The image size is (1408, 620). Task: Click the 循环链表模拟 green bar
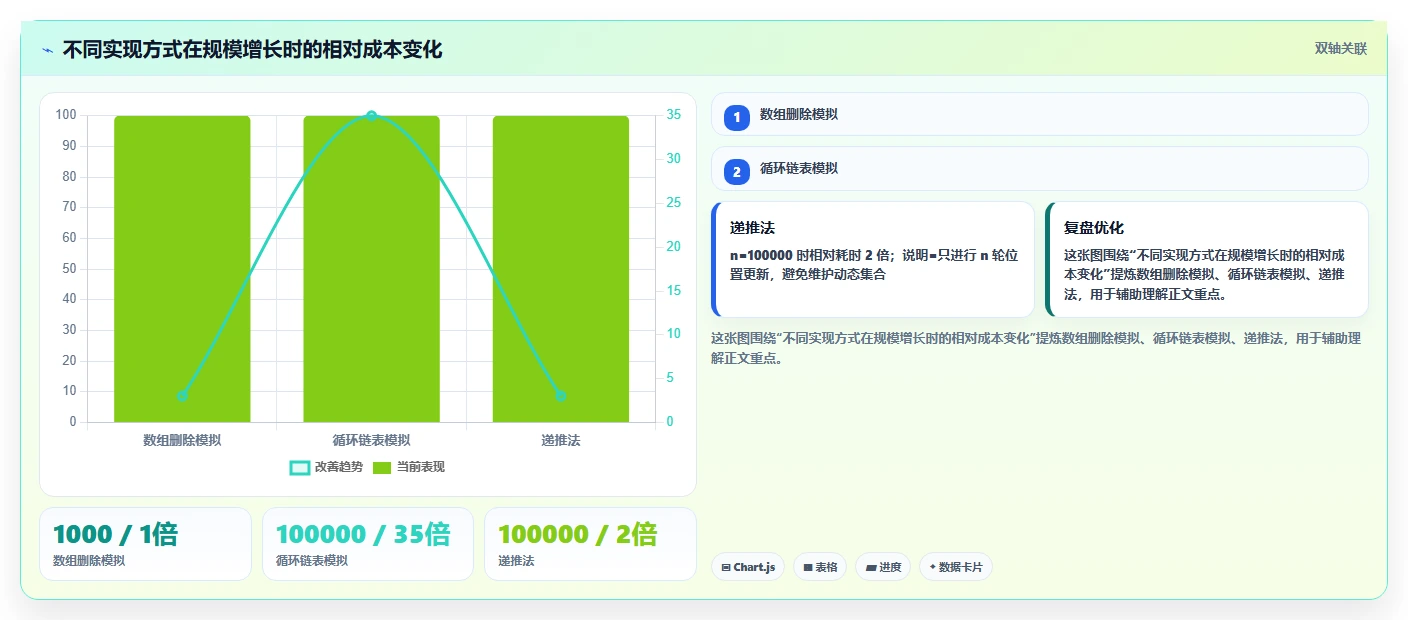[x=371, y=269]
